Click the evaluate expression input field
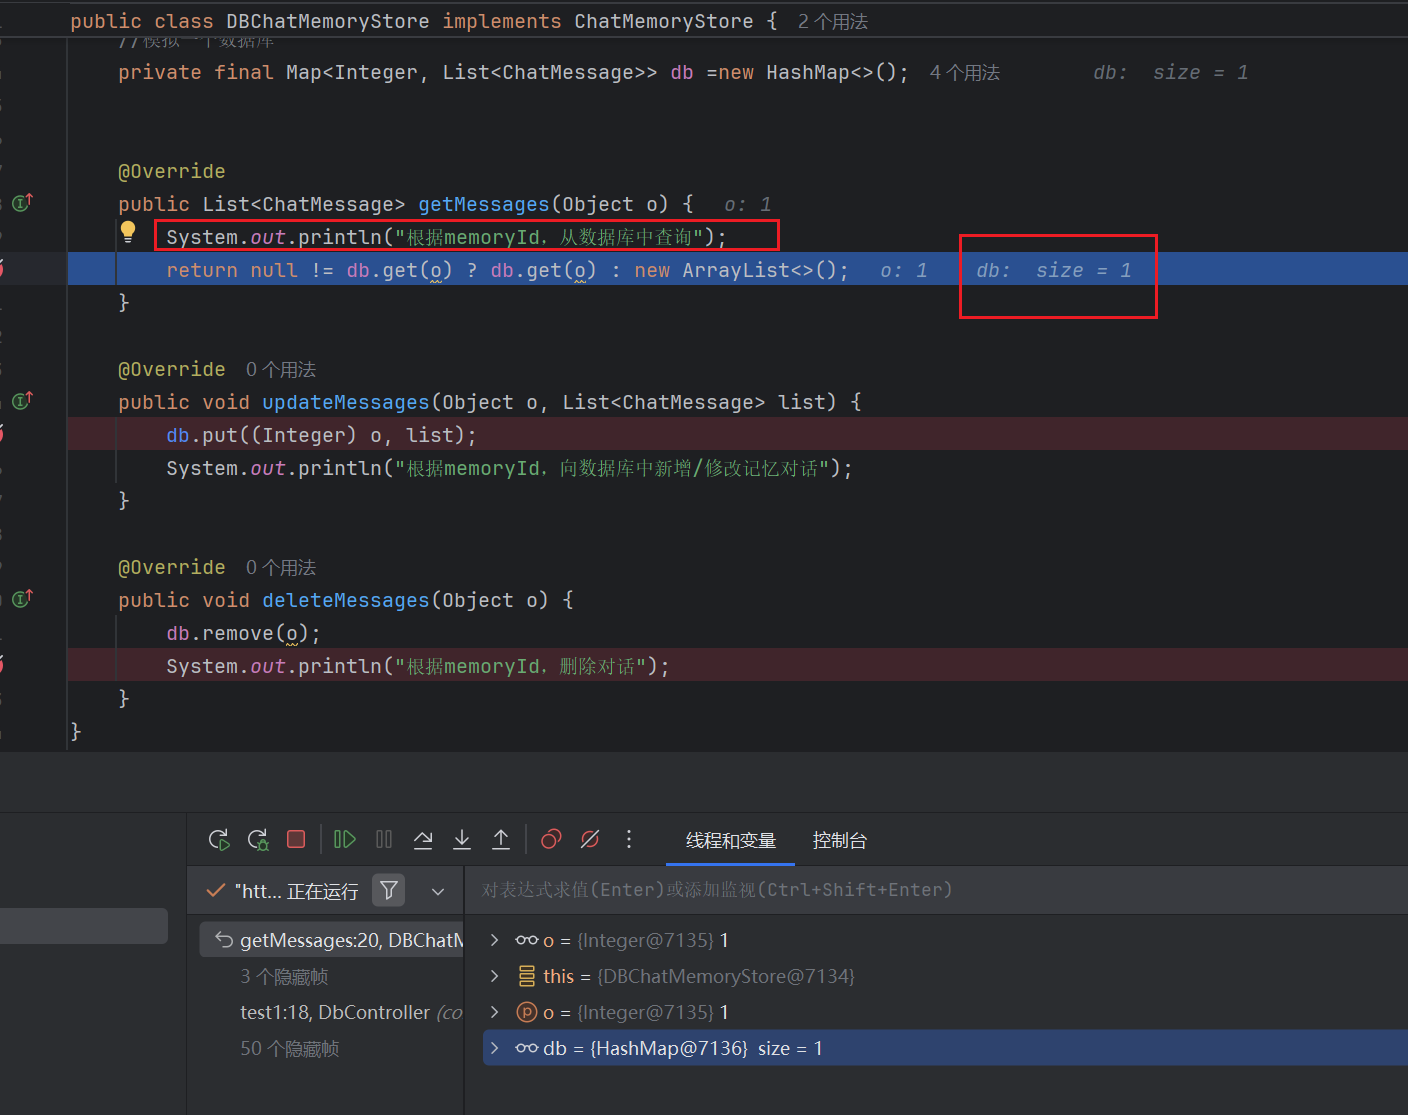This screenshot has width=1408, height=1115. pyautogui.click(x=936, y=890)
